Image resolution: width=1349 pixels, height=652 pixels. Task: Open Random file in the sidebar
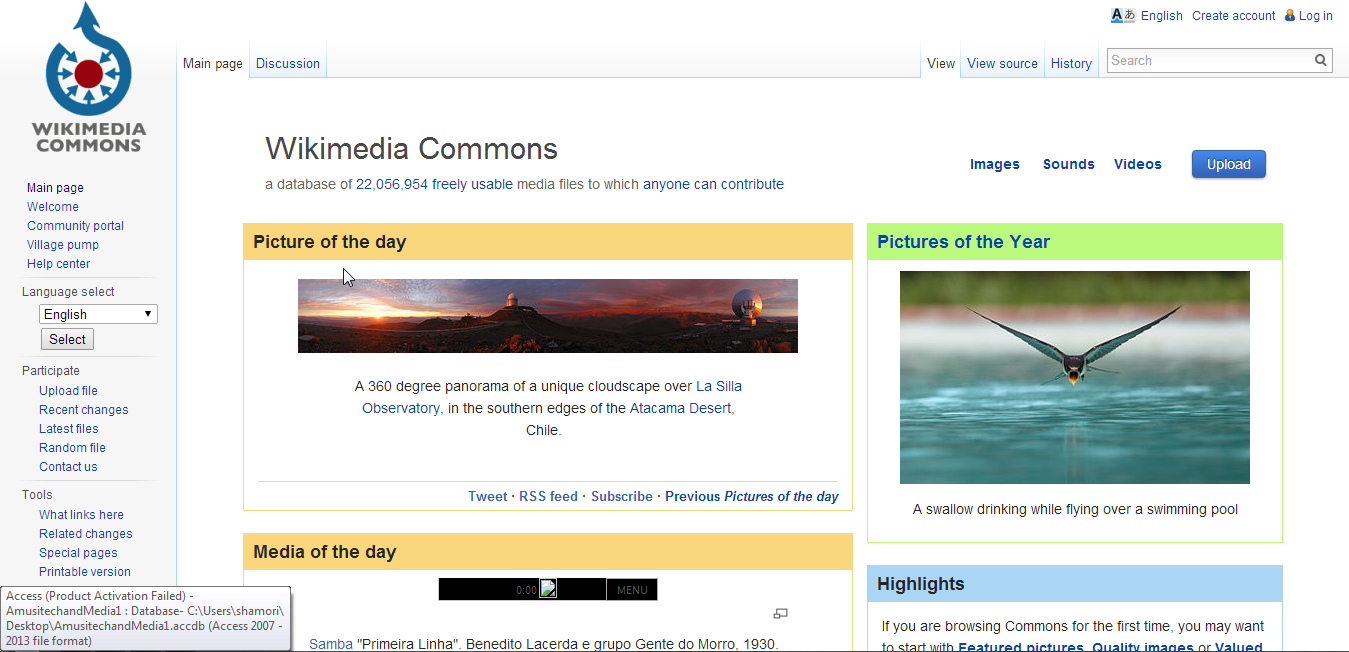point(72,448)
